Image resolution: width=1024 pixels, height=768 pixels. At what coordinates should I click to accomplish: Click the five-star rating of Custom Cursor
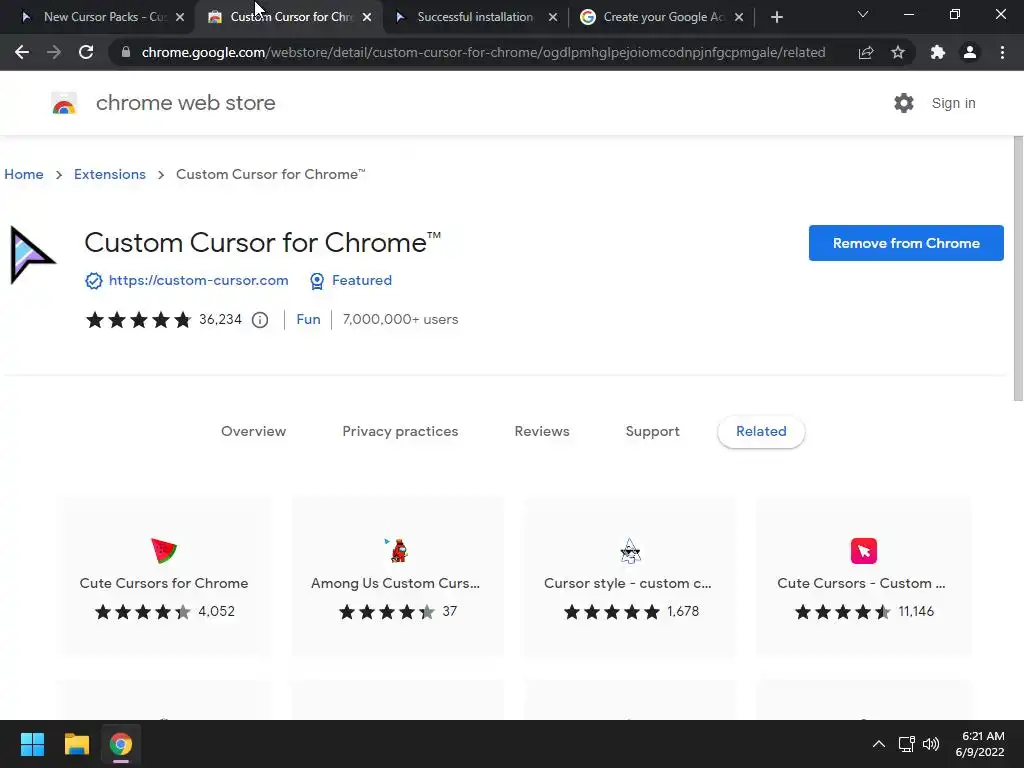tap(138, 320)
